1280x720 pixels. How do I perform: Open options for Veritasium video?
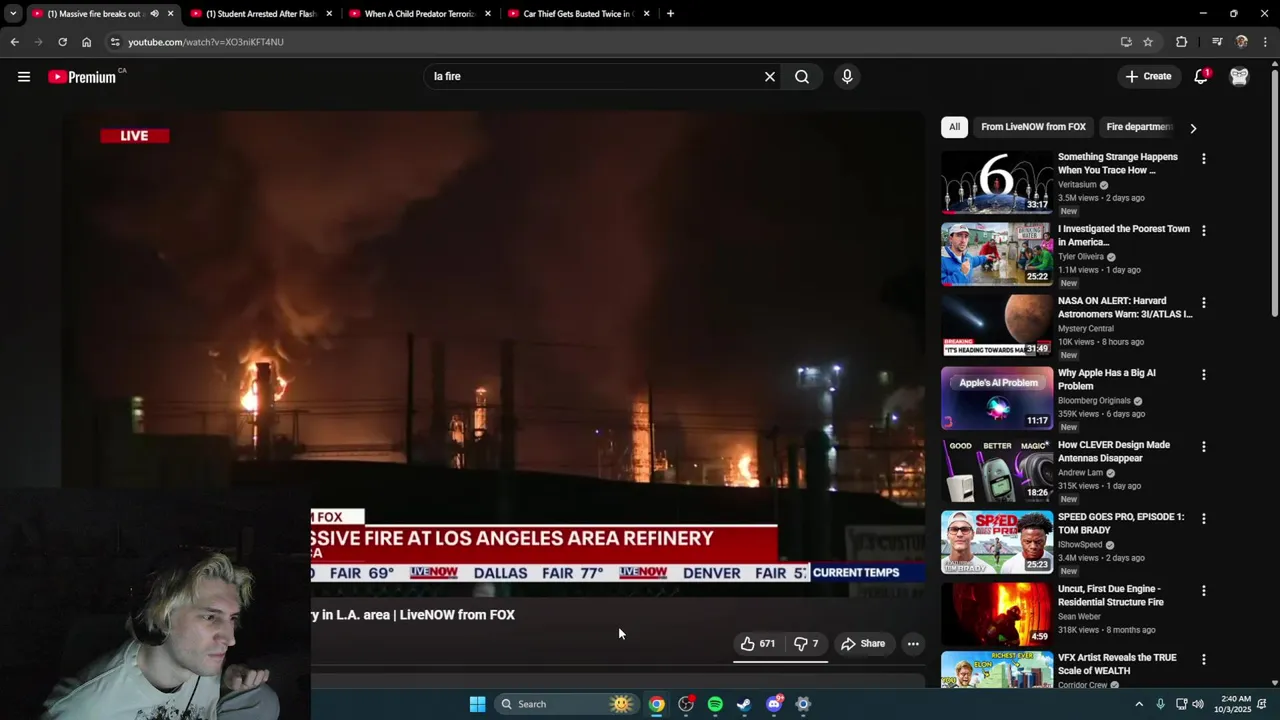[1204, 159]
